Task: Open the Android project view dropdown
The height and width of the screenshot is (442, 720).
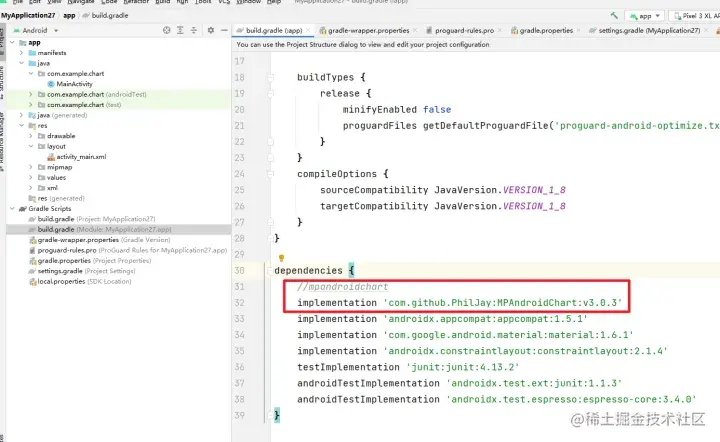Action: tap(36, 30)
